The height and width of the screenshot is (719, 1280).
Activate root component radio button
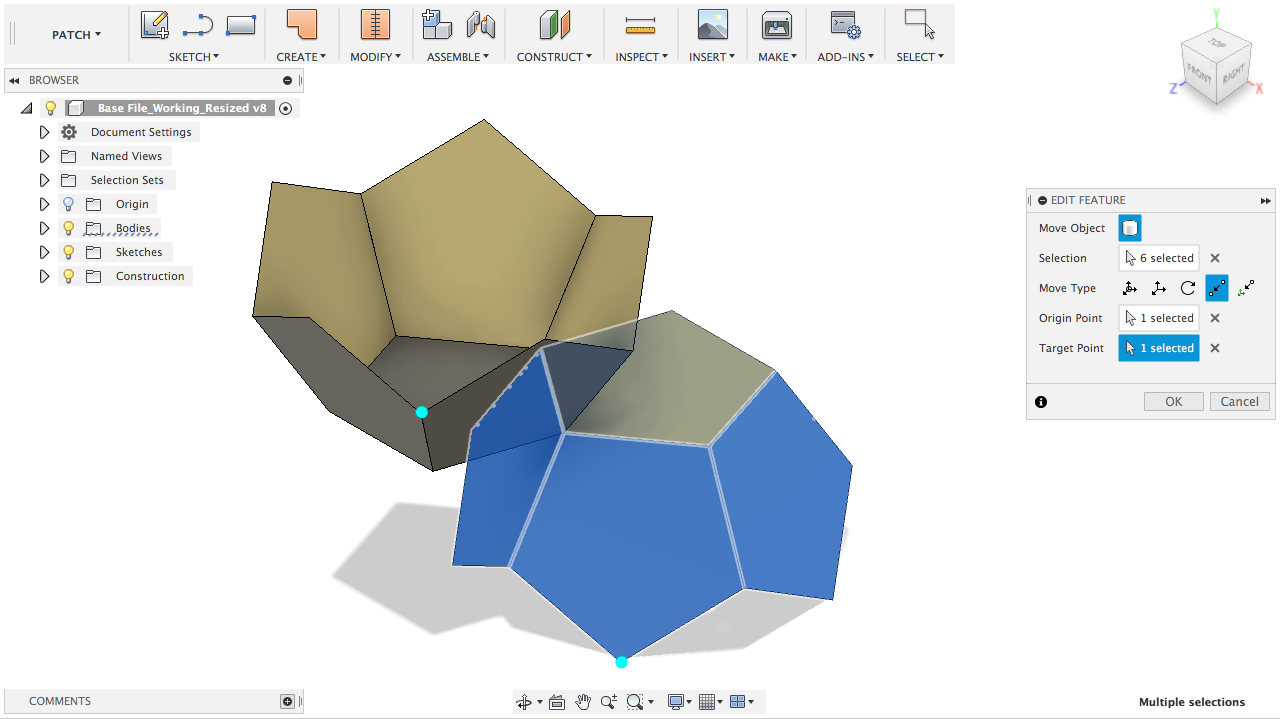(286, 108)
